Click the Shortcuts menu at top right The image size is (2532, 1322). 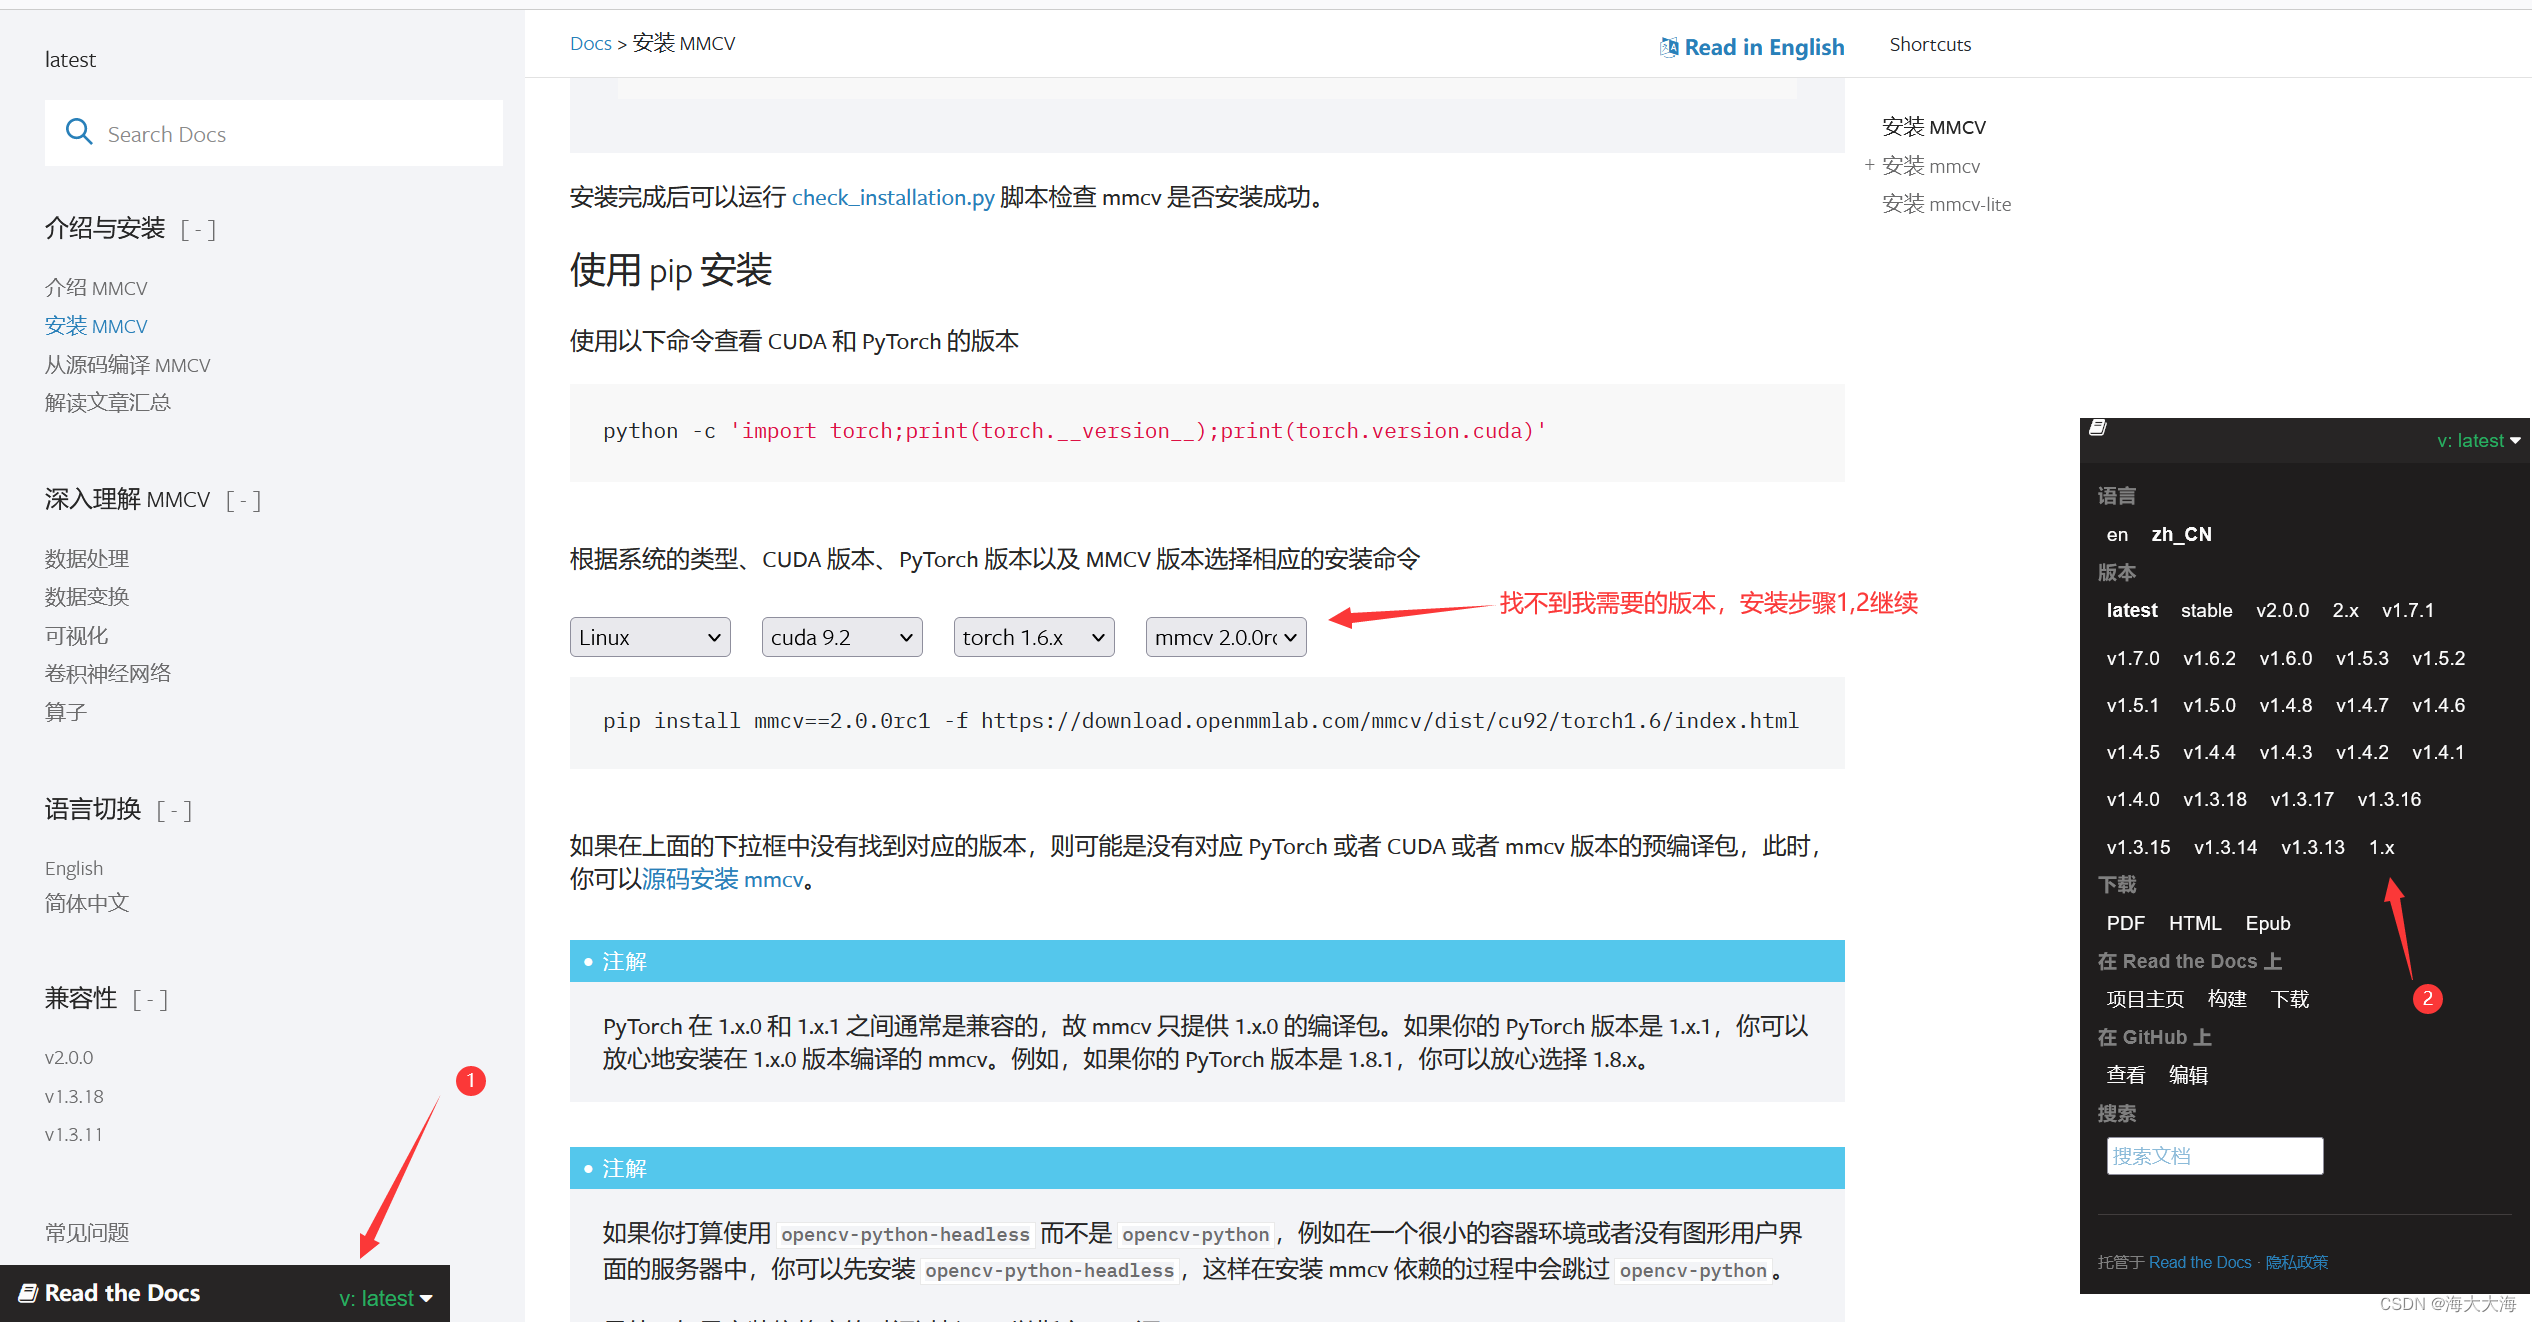point(1930,44)
